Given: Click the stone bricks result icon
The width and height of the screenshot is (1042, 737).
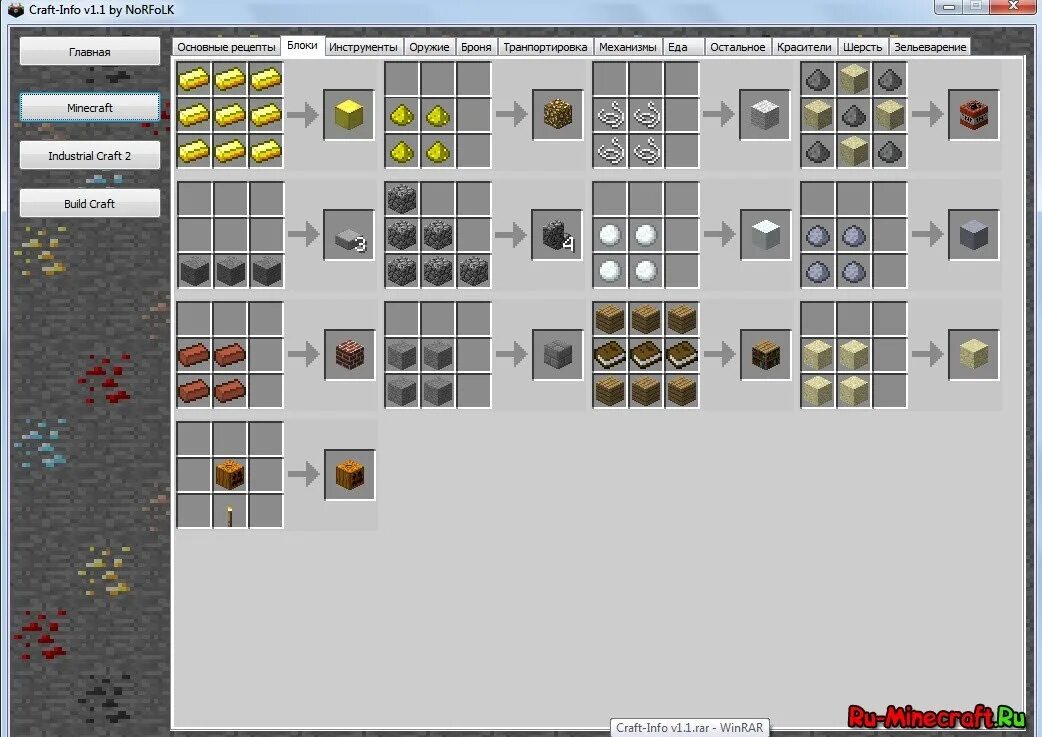Looking at the screenshot, I should click(558, 355).
